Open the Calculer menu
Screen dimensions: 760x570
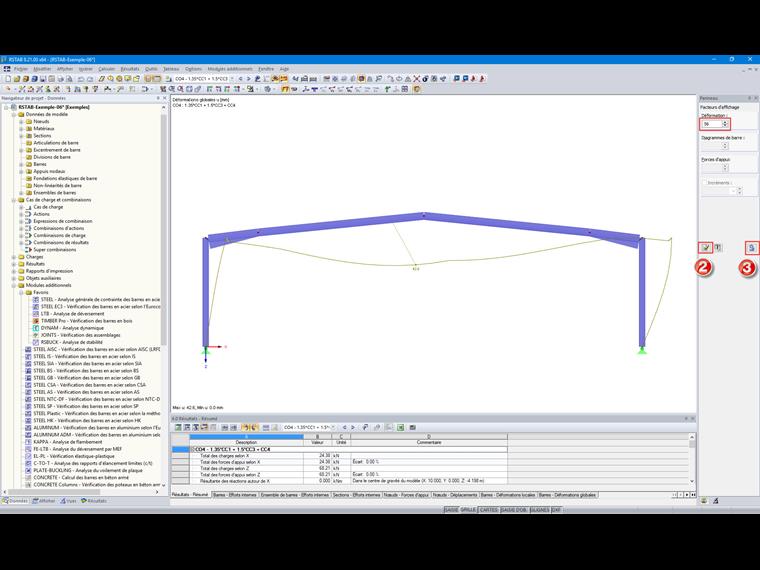click(107, 69)
